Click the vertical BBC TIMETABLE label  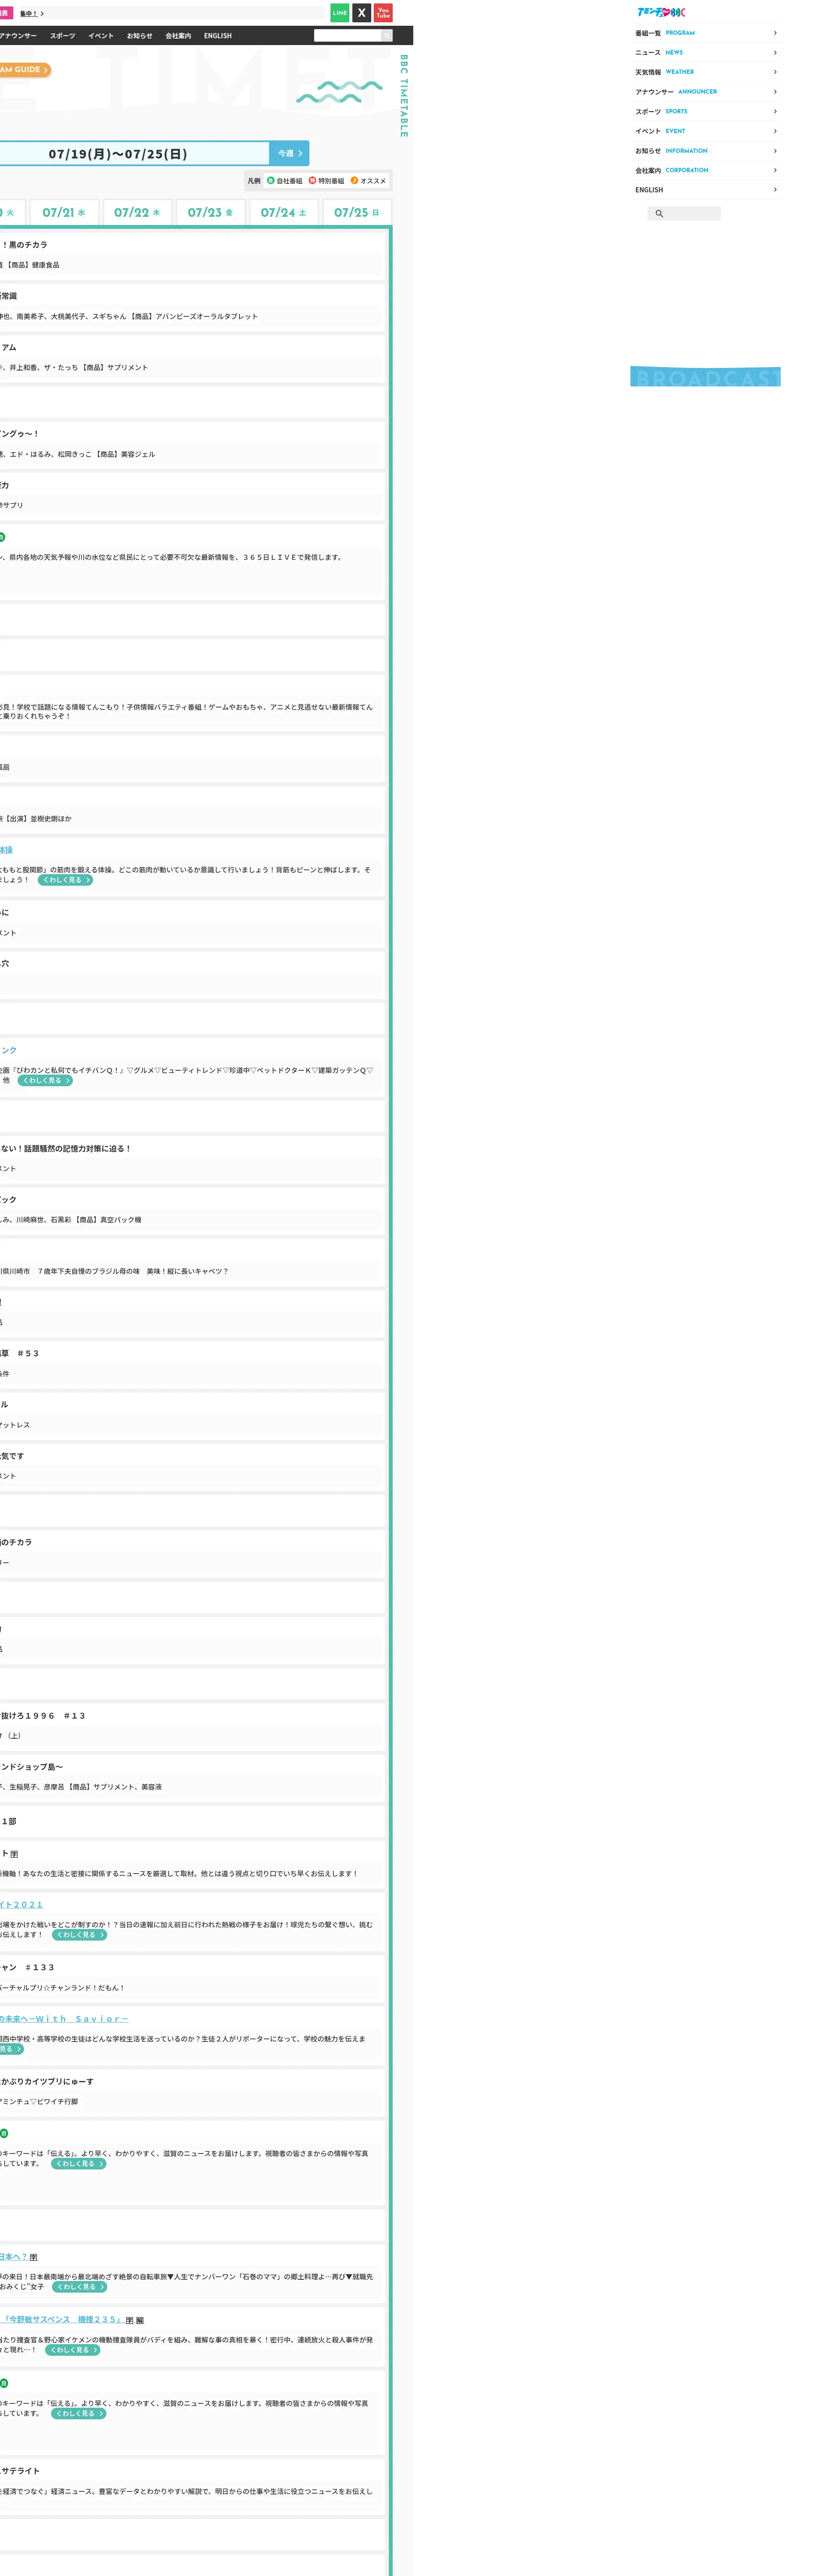404,96
